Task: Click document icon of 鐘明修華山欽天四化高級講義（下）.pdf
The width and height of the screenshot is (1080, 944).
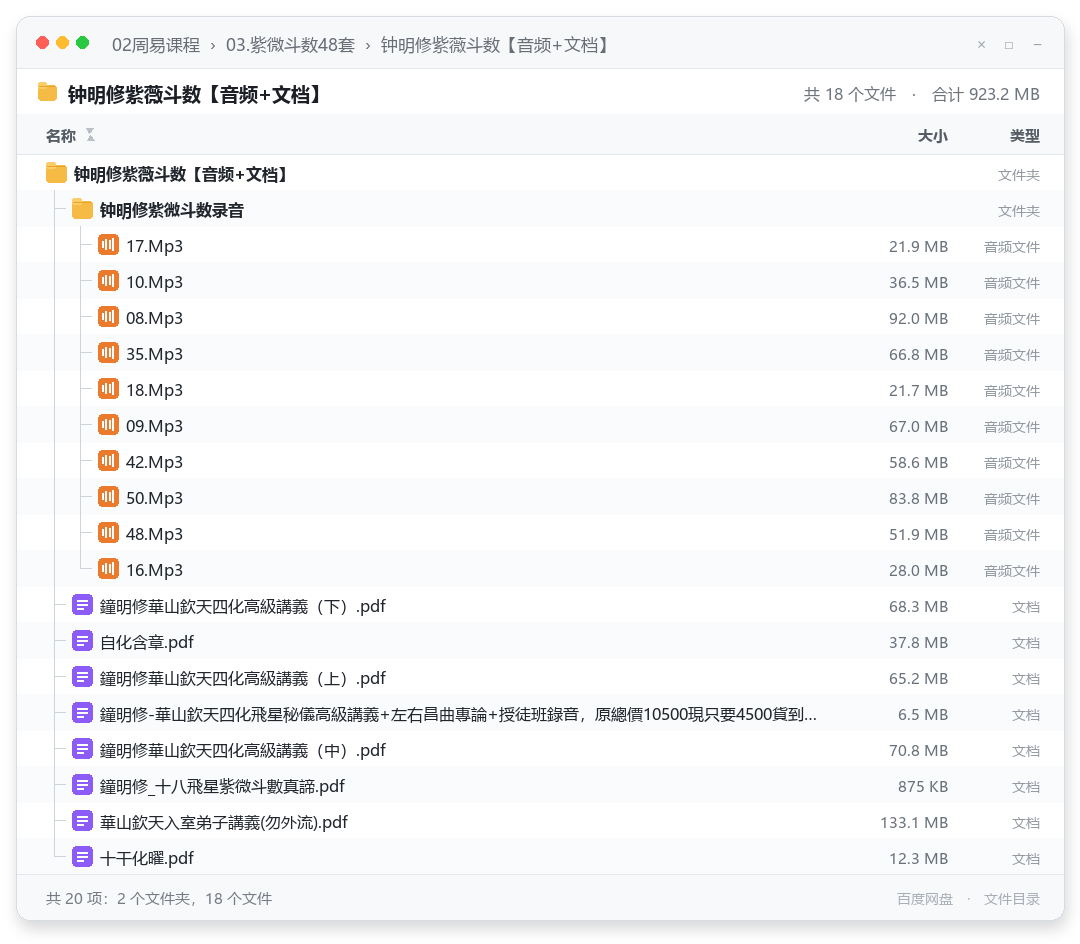Action: (82, 605)
